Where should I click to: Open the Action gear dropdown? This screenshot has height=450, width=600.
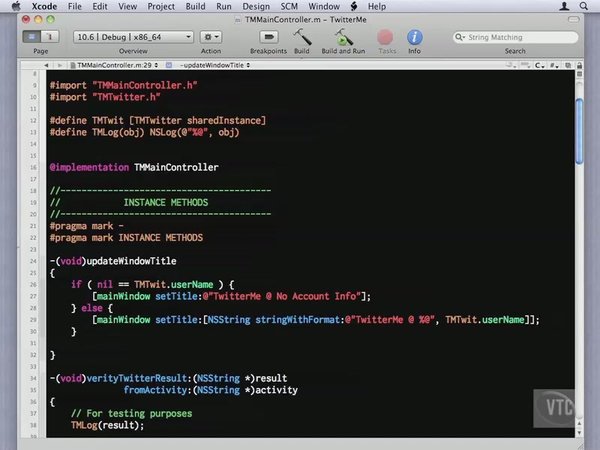211,37
